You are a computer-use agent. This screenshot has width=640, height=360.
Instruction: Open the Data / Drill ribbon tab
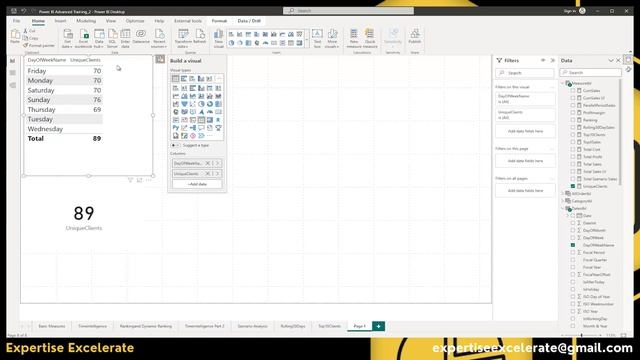(249, 21)
